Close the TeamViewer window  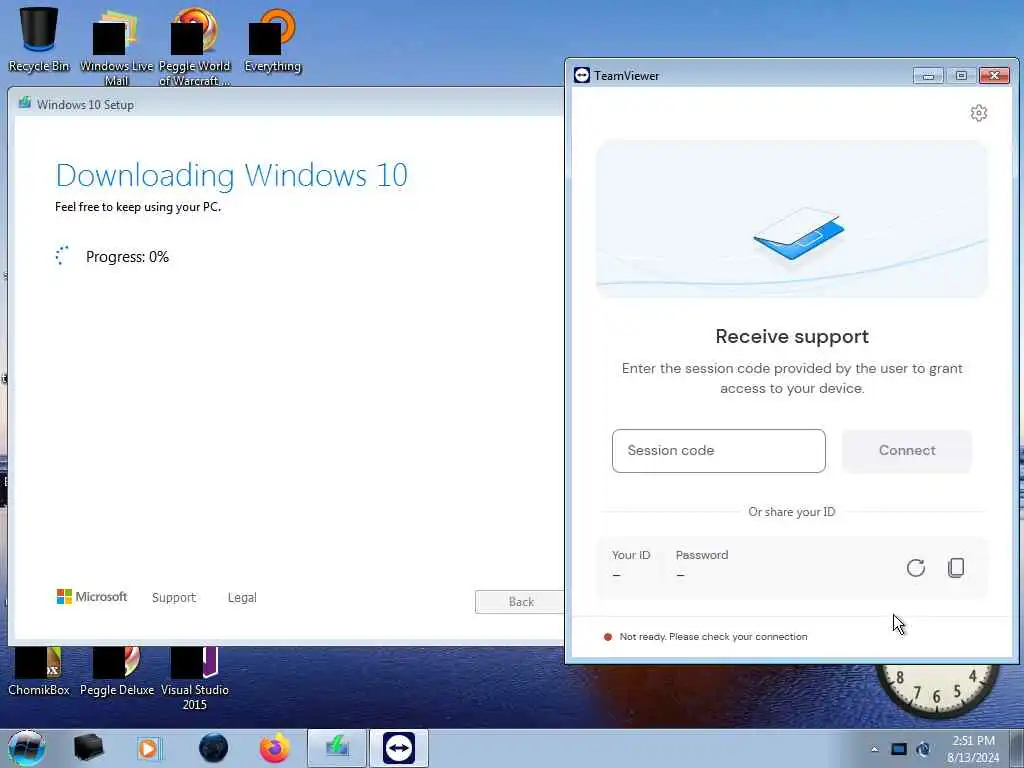click(995, 76)
